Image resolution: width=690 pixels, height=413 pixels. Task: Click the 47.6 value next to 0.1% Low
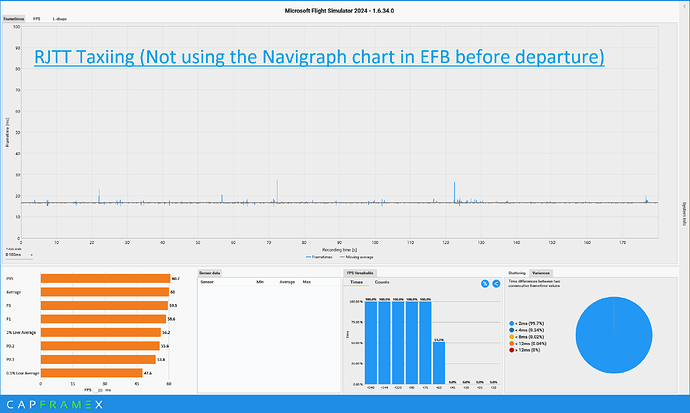[x=148, y=373]
